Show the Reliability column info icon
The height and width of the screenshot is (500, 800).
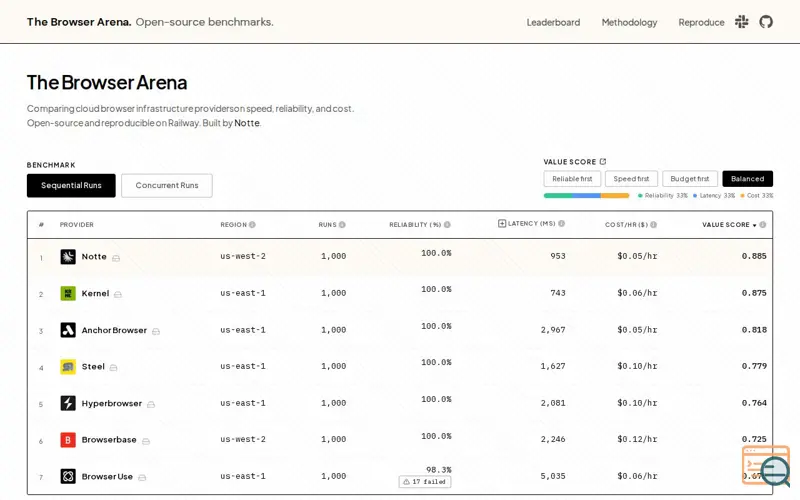coord(447,224)
